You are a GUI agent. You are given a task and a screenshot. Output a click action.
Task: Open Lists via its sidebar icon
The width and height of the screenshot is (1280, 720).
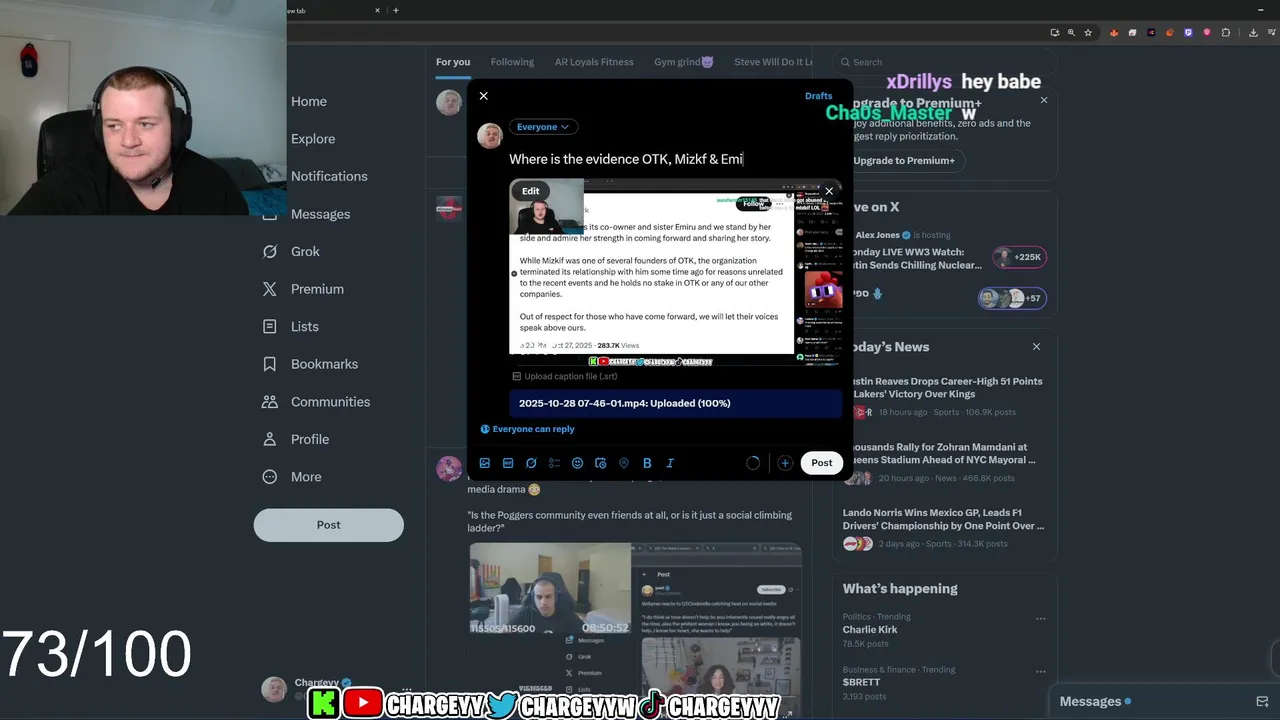(269, 327)
